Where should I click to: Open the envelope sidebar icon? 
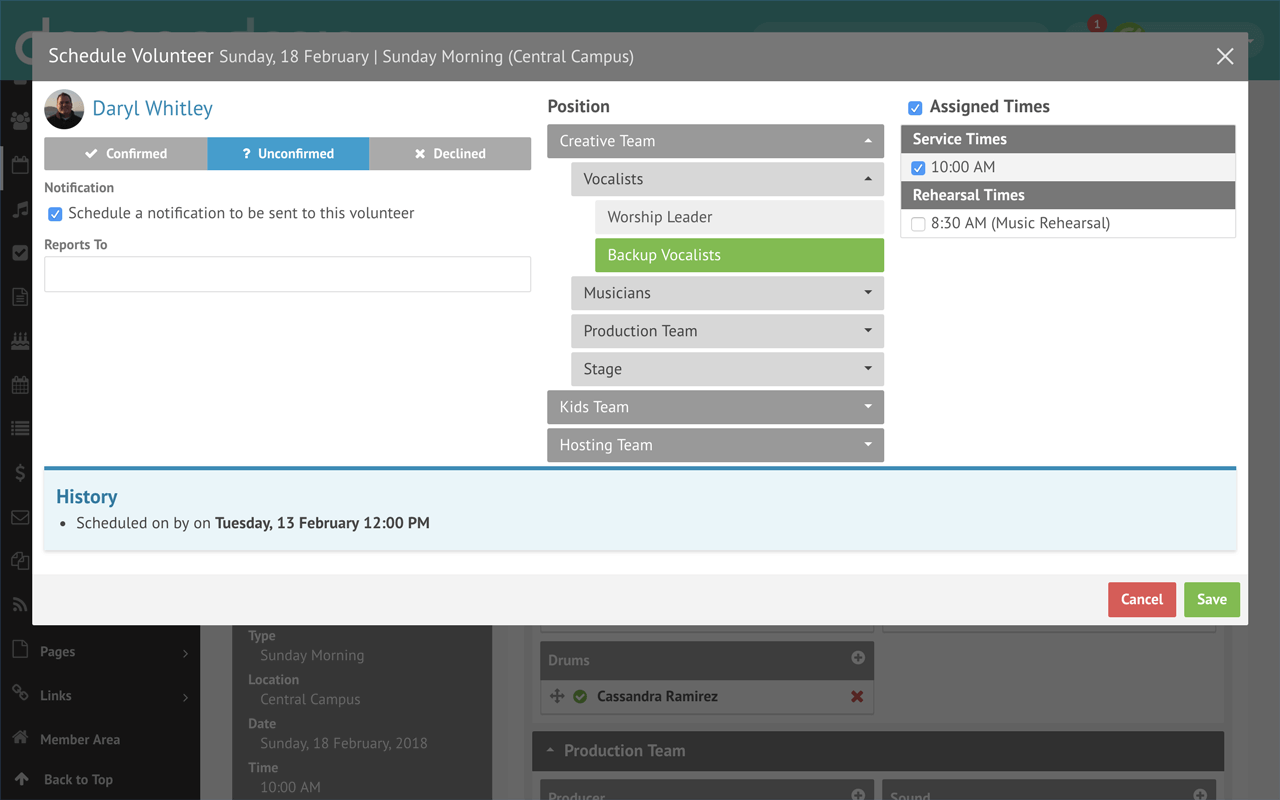tap(20, 517)
